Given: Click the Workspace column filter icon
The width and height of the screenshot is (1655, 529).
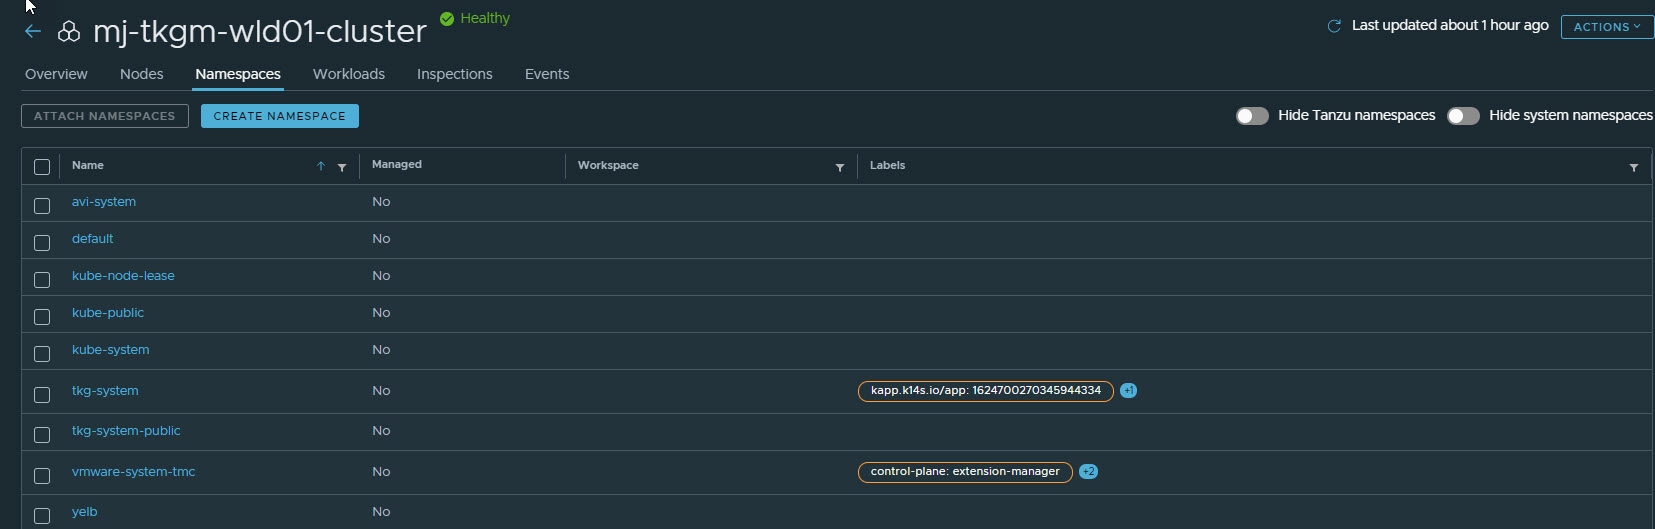Looking at the screenshot, I should click(840, 167).
